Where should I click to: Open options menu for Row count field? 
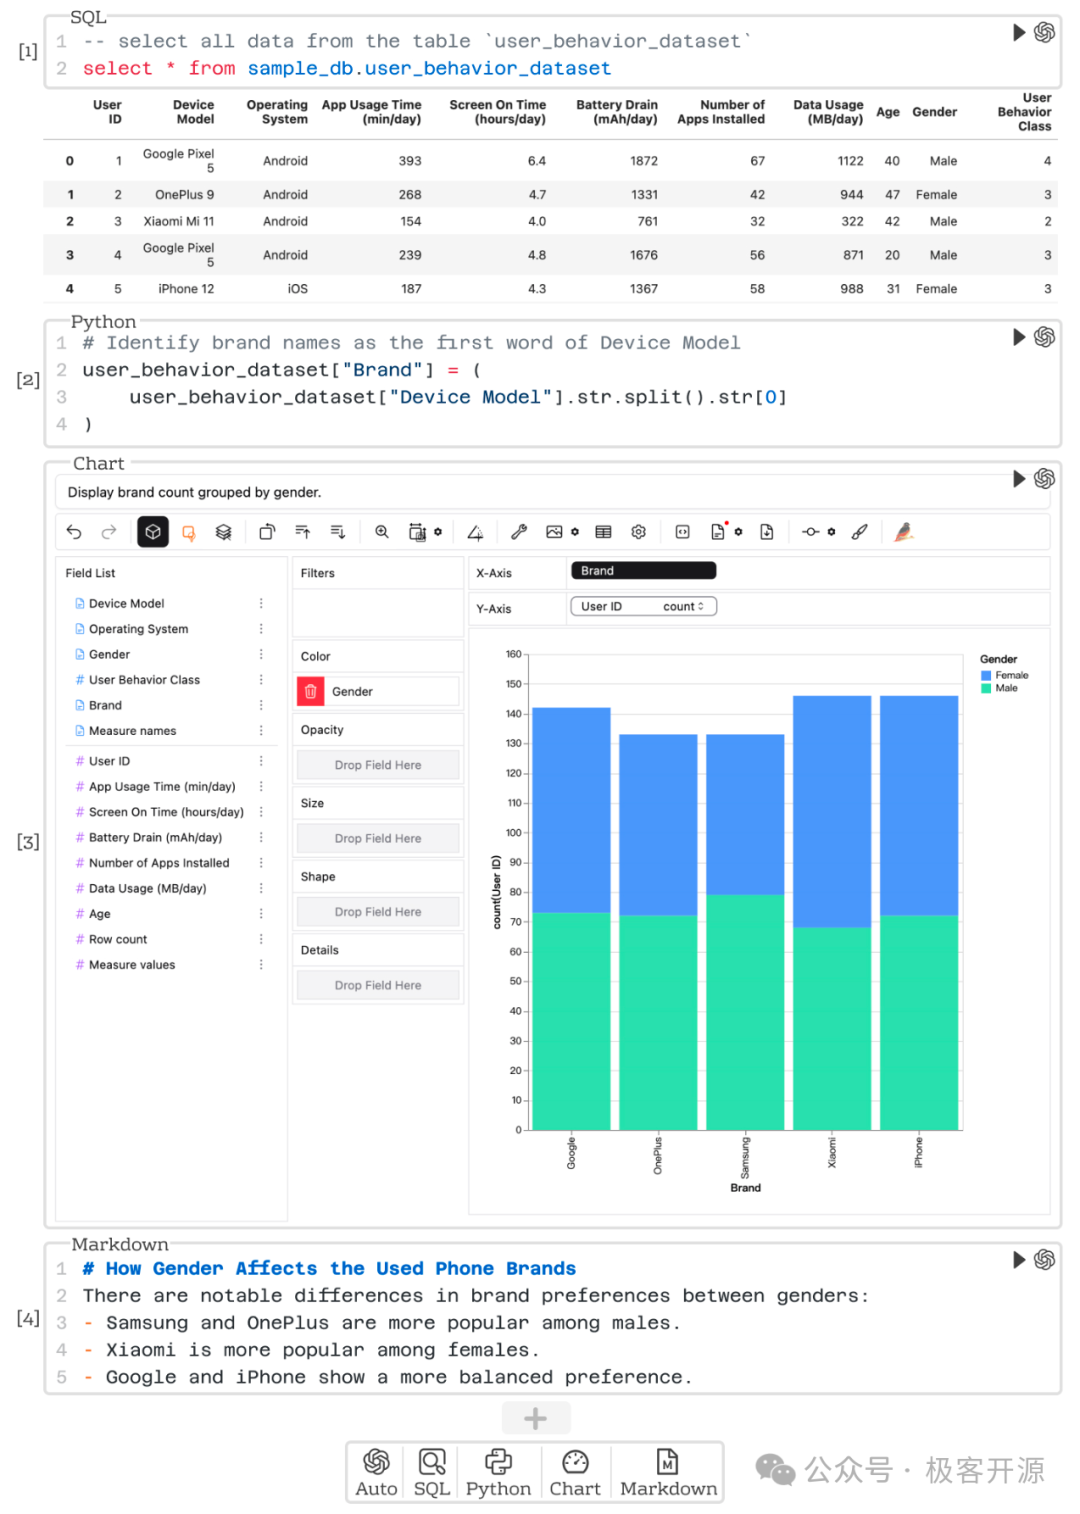click(261, 940)
